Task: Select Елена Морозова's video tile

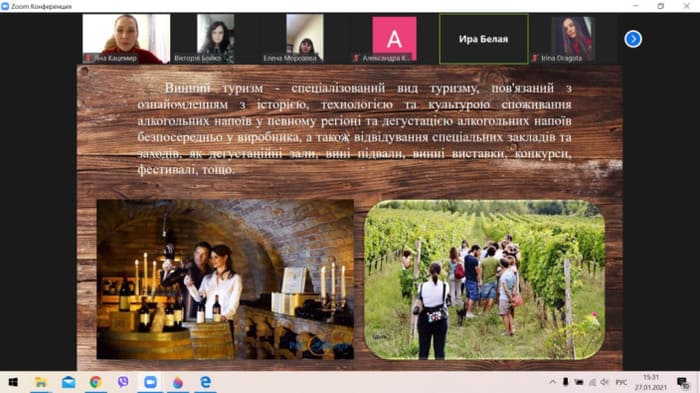Action: [305, 39]
